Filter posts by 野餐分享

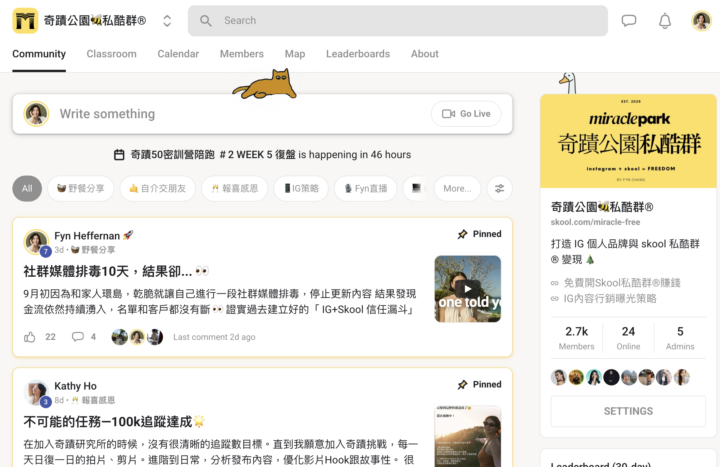80,188
